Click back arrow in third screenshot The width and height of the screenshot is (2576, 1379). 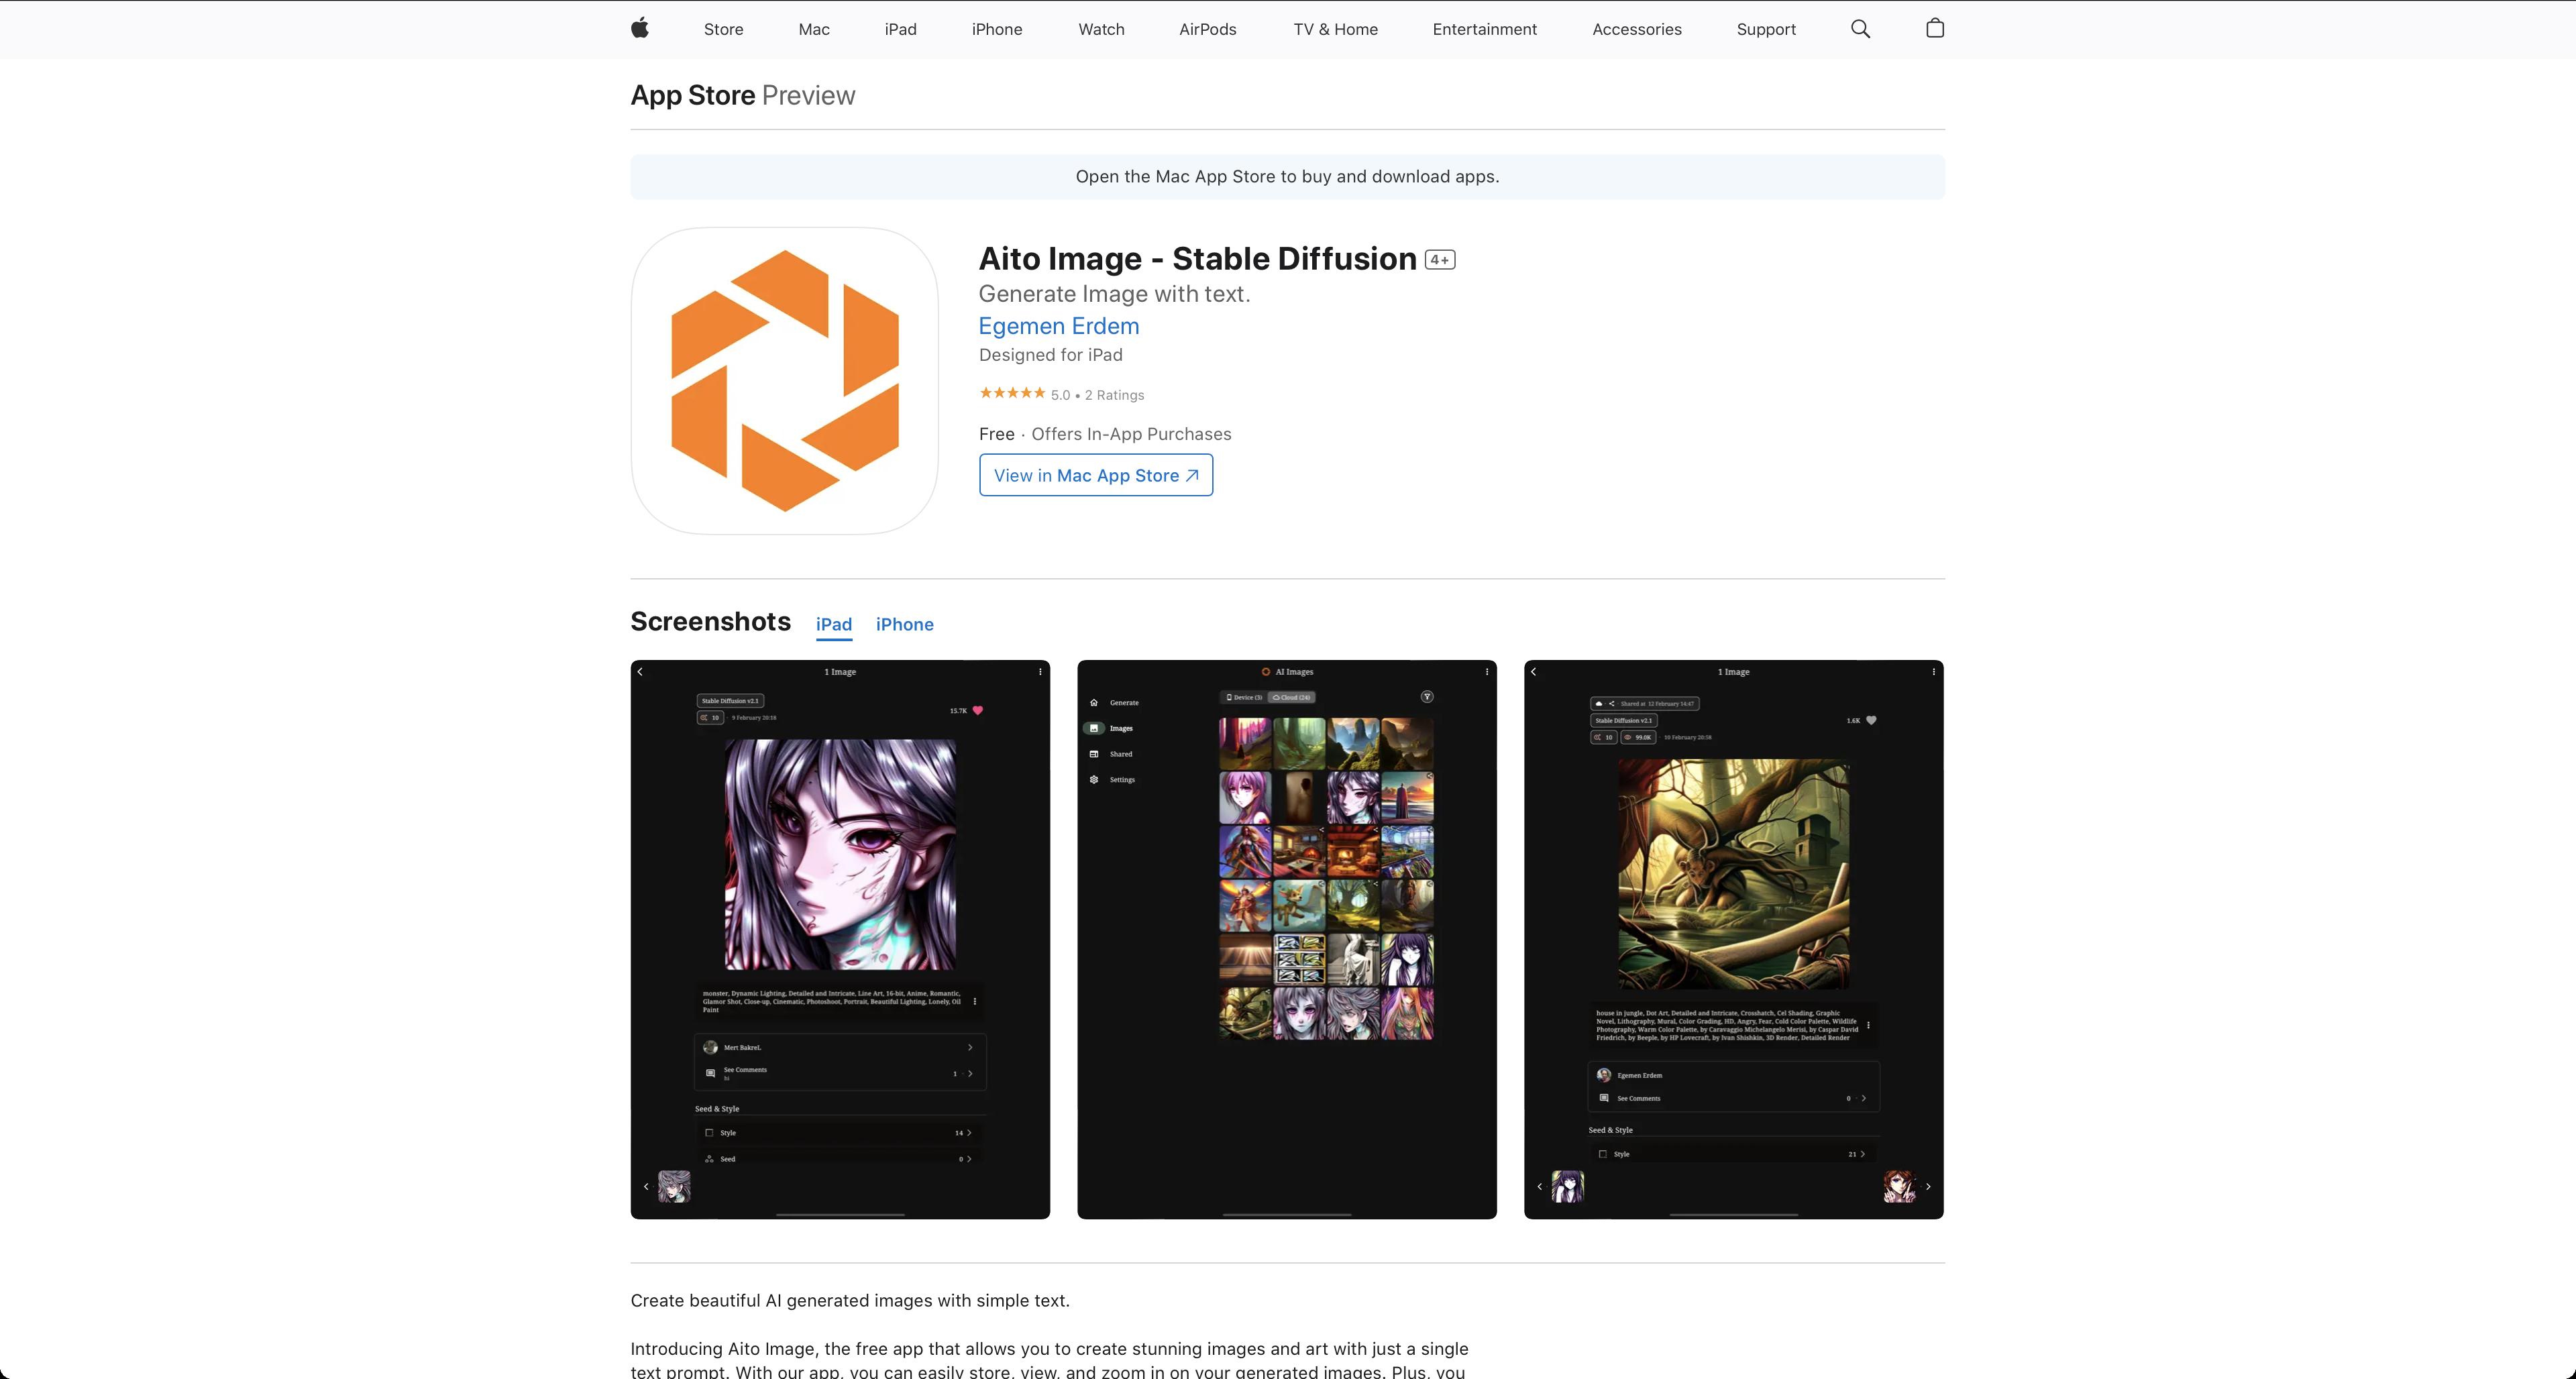pyautogui.click(x=1534, y=672)
